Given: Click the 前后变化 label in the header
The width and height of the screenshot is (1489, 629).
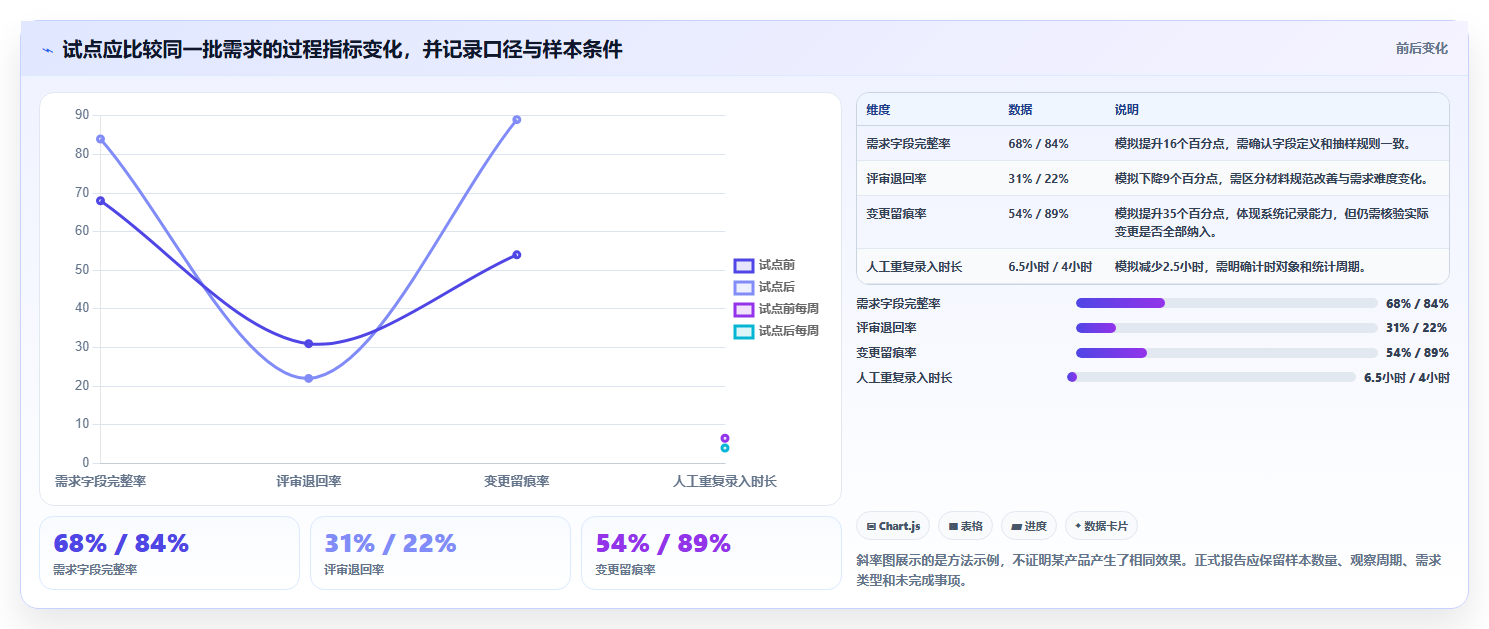Looking at the screenshot, I should [x=1421, y=49].
